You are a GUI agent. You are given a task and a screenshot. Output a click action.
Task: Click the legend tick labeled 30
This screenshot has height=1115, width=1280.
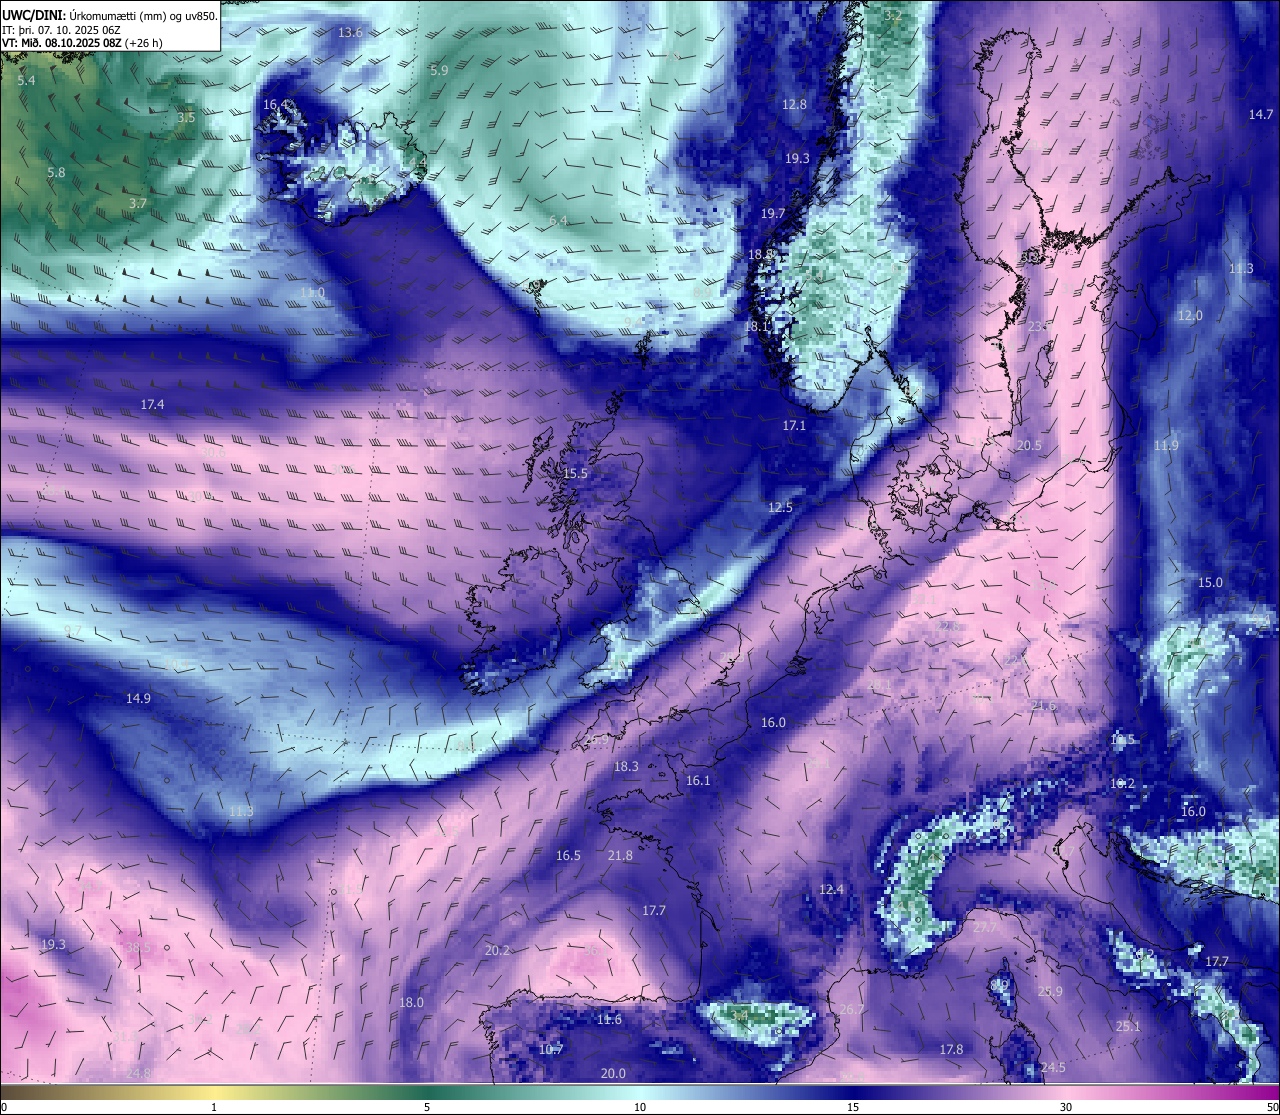click(1066, 1107)
